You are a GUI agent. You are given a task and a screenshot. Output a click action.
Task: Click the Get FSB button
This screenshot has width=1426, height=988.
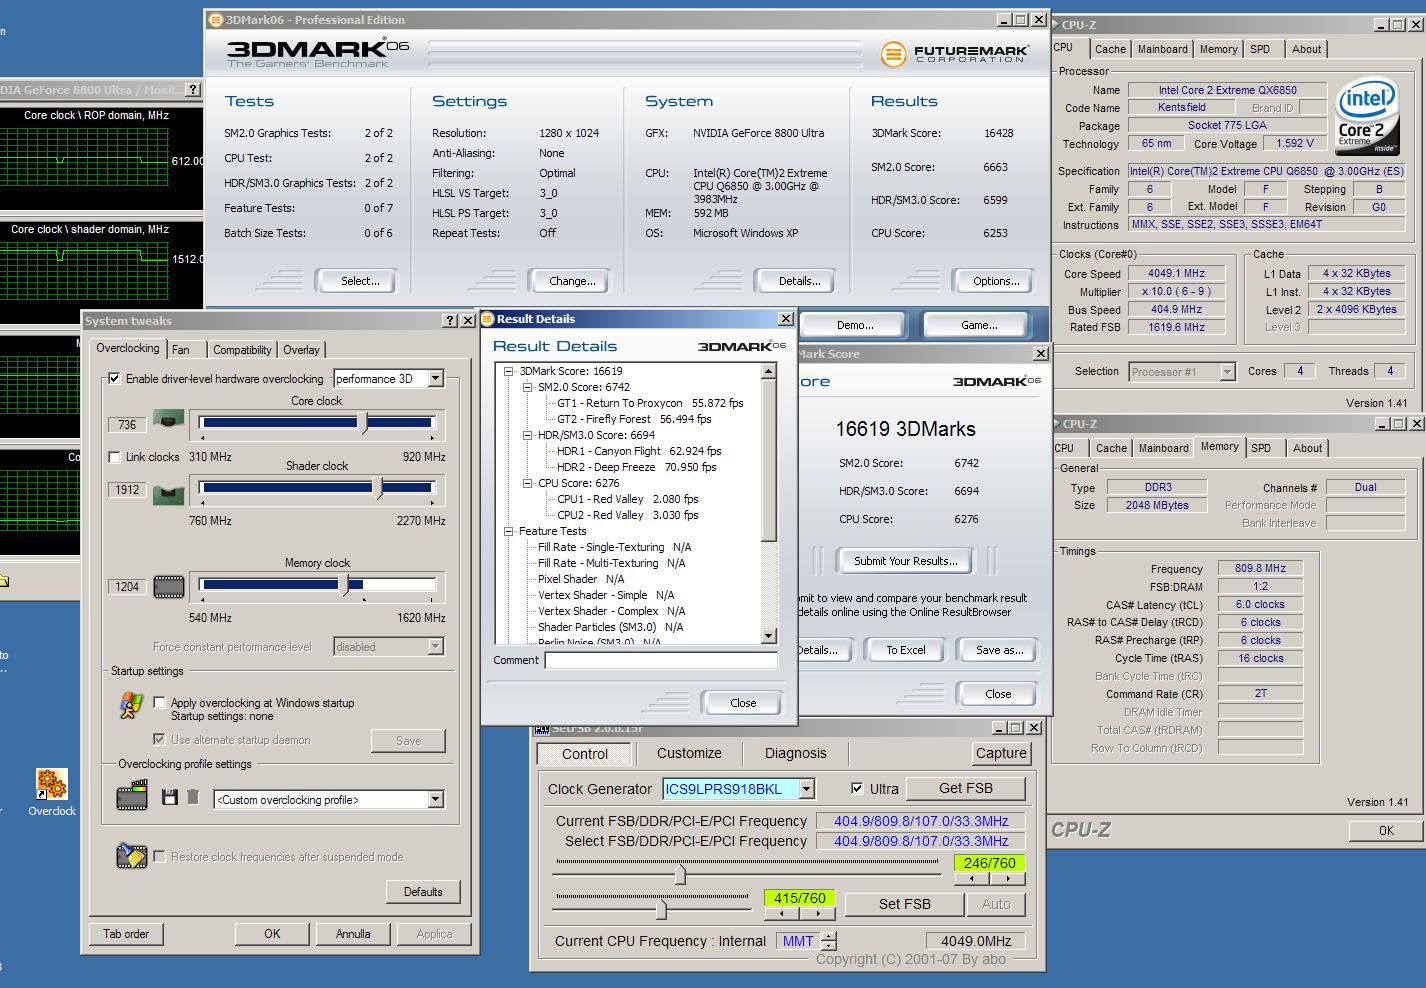click(x=965, y=788)
